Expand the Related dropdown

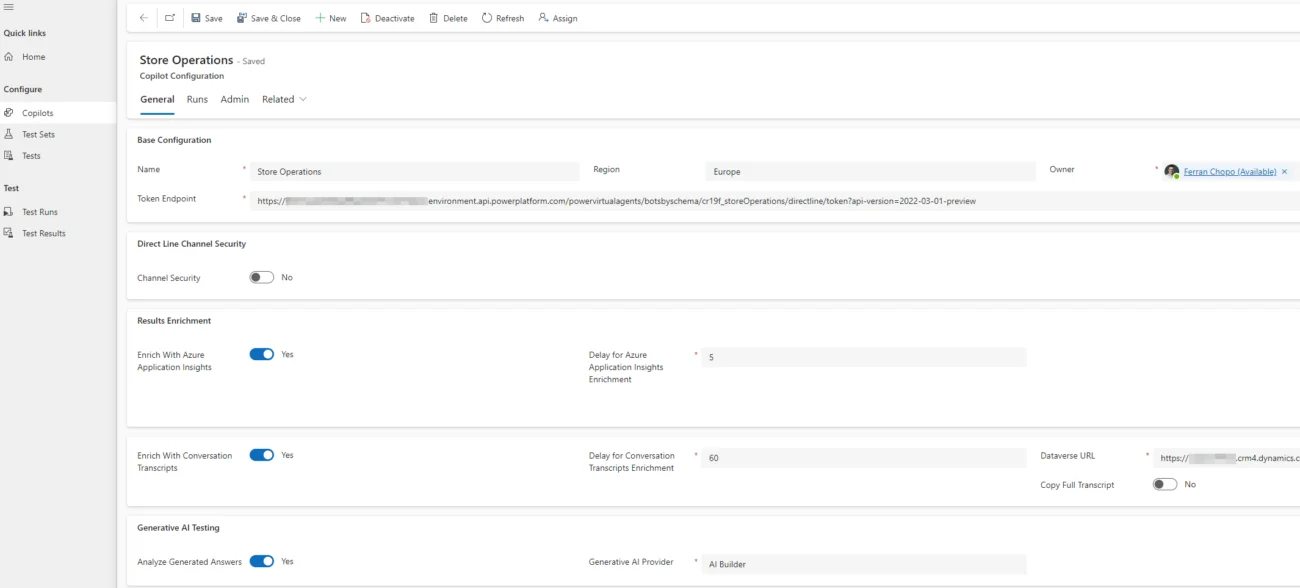pos(284,99)
